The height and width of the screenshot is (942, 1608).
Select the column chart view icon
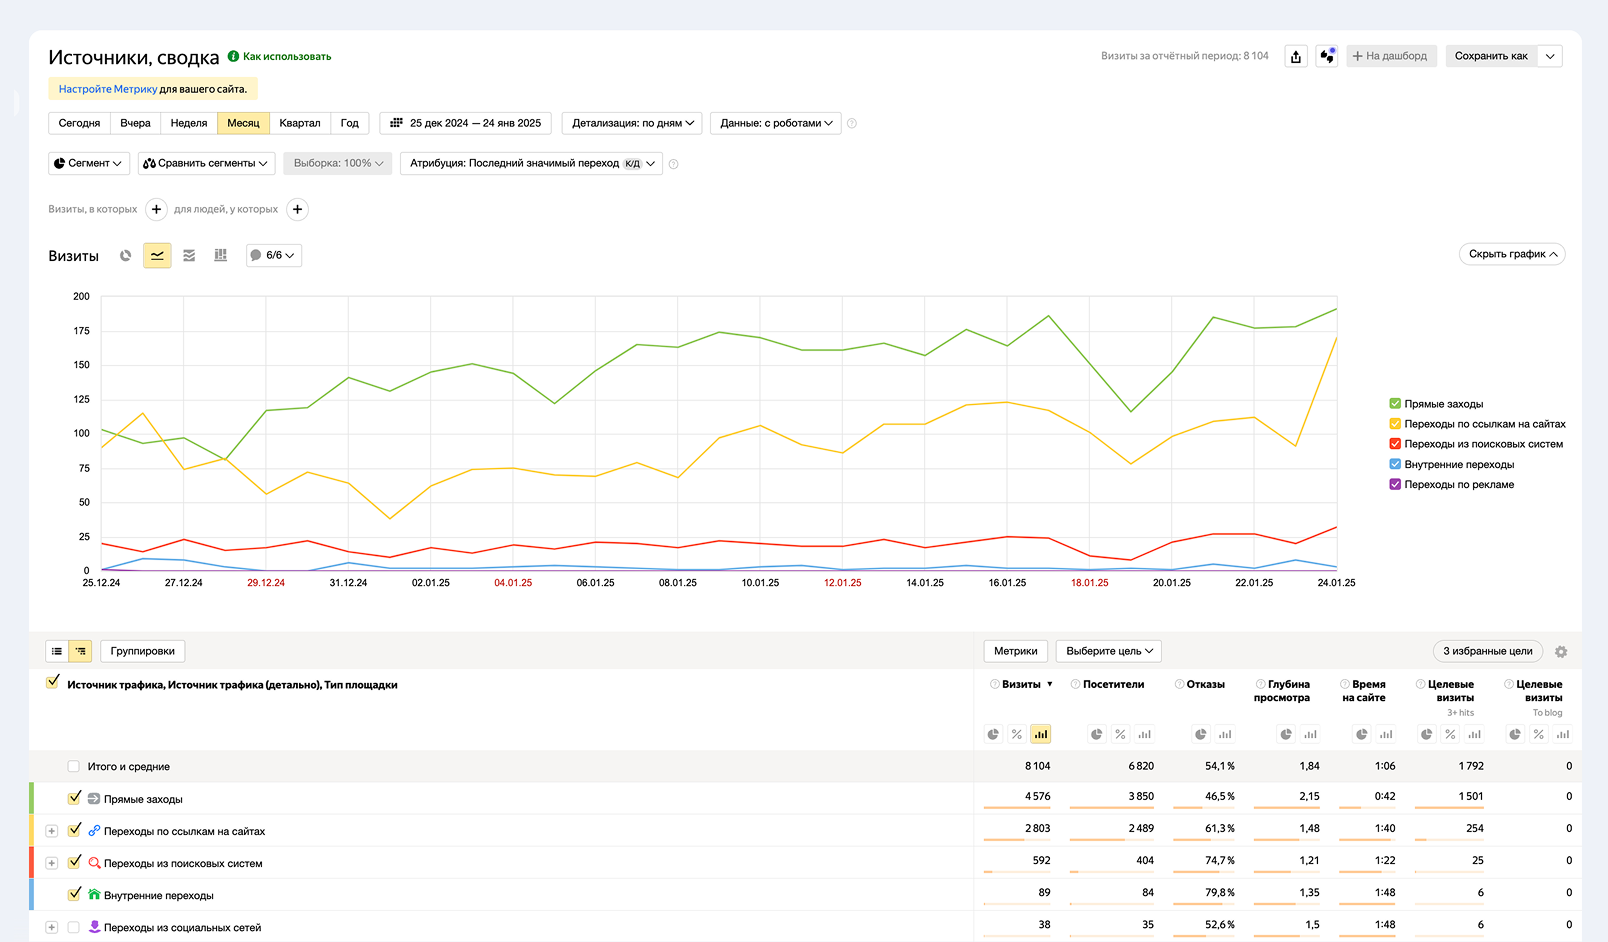coord(221,256)
